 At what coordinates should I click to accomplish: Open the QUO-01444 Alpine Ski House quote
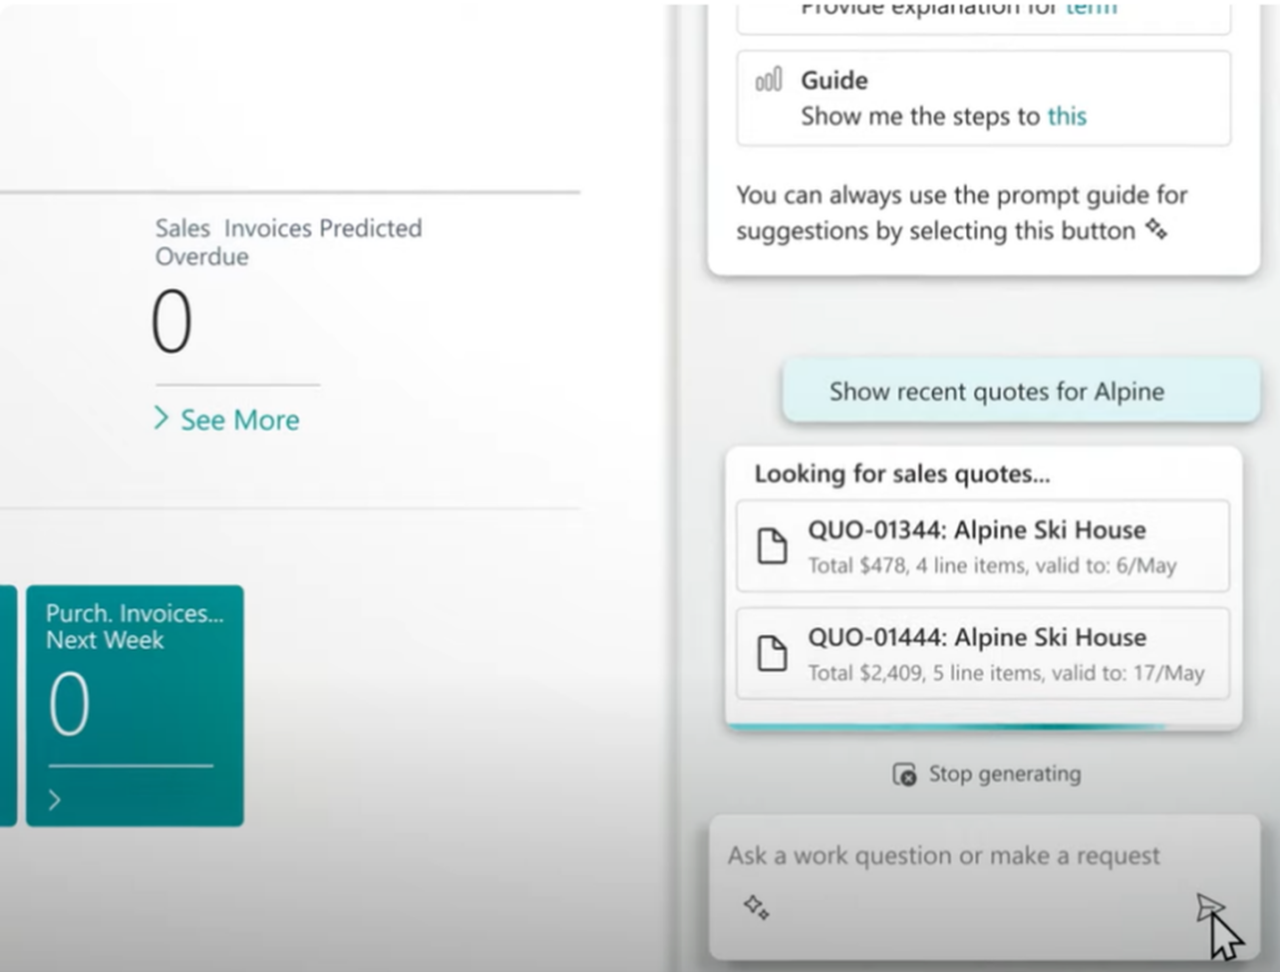click(983, 654)
